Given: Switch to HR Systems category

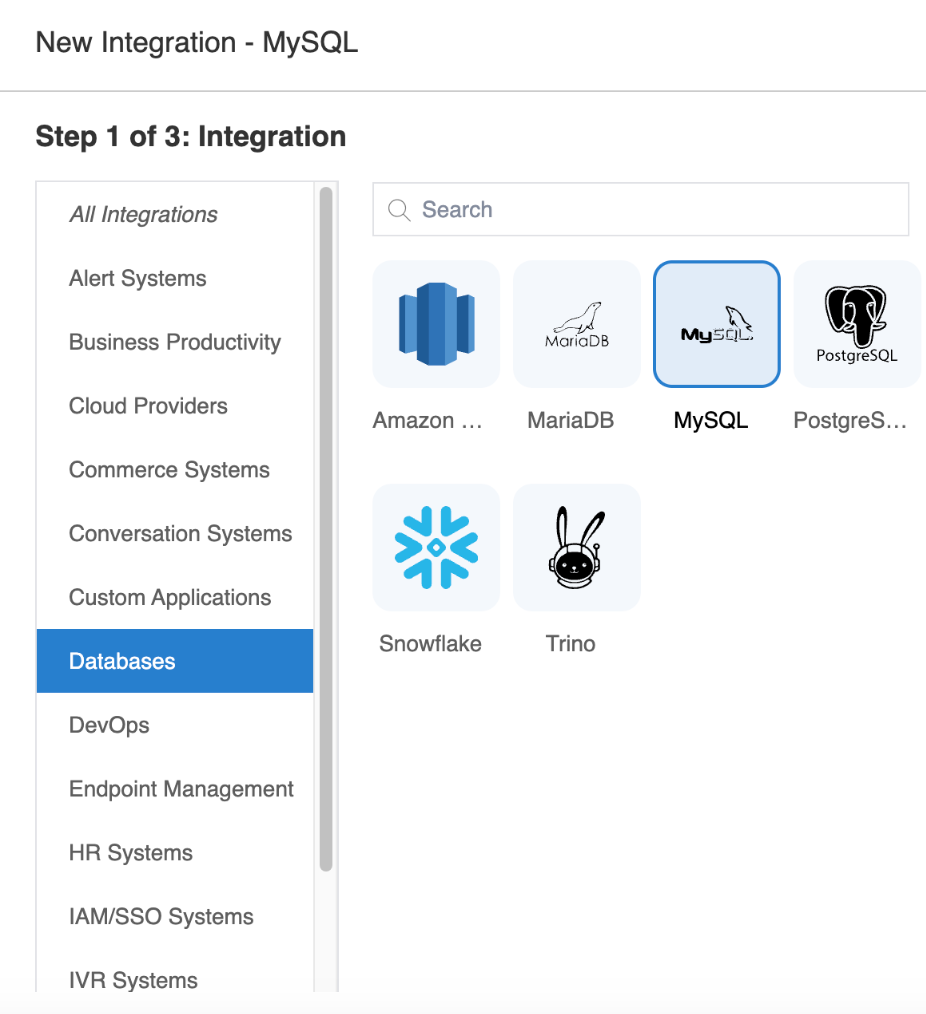Looking at the screenshot, I should (175, 853).
